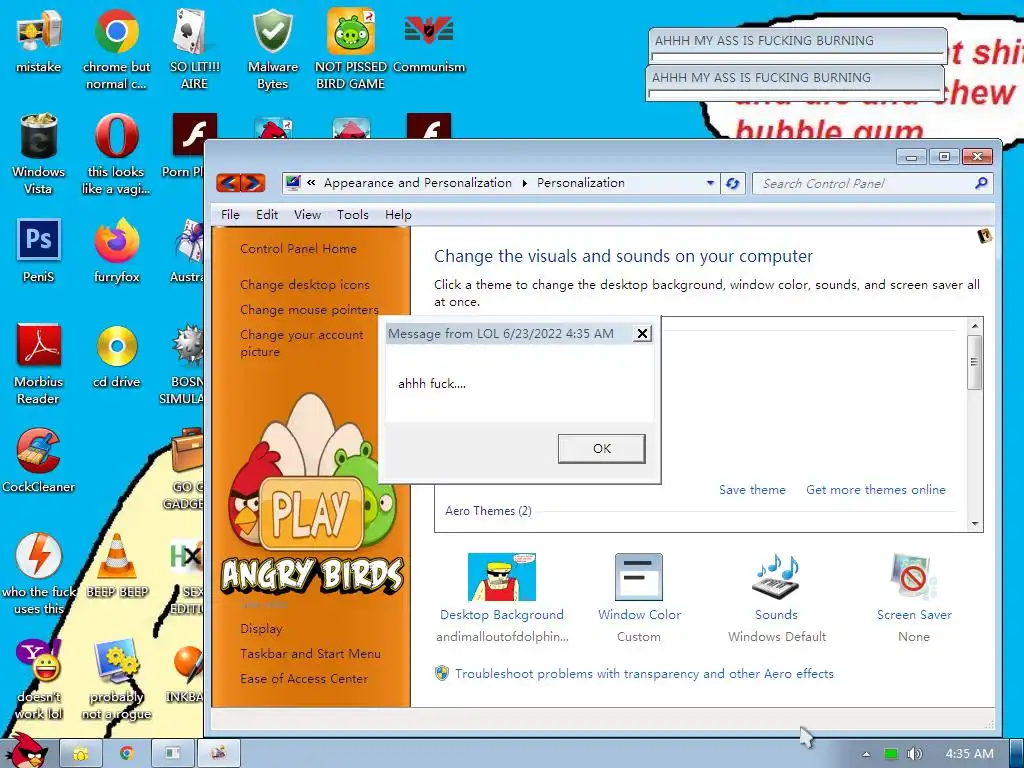This screenshot has width=1024, height=768.
Task: Click the Control Panel help icon
Action: (x=984, y=236)
